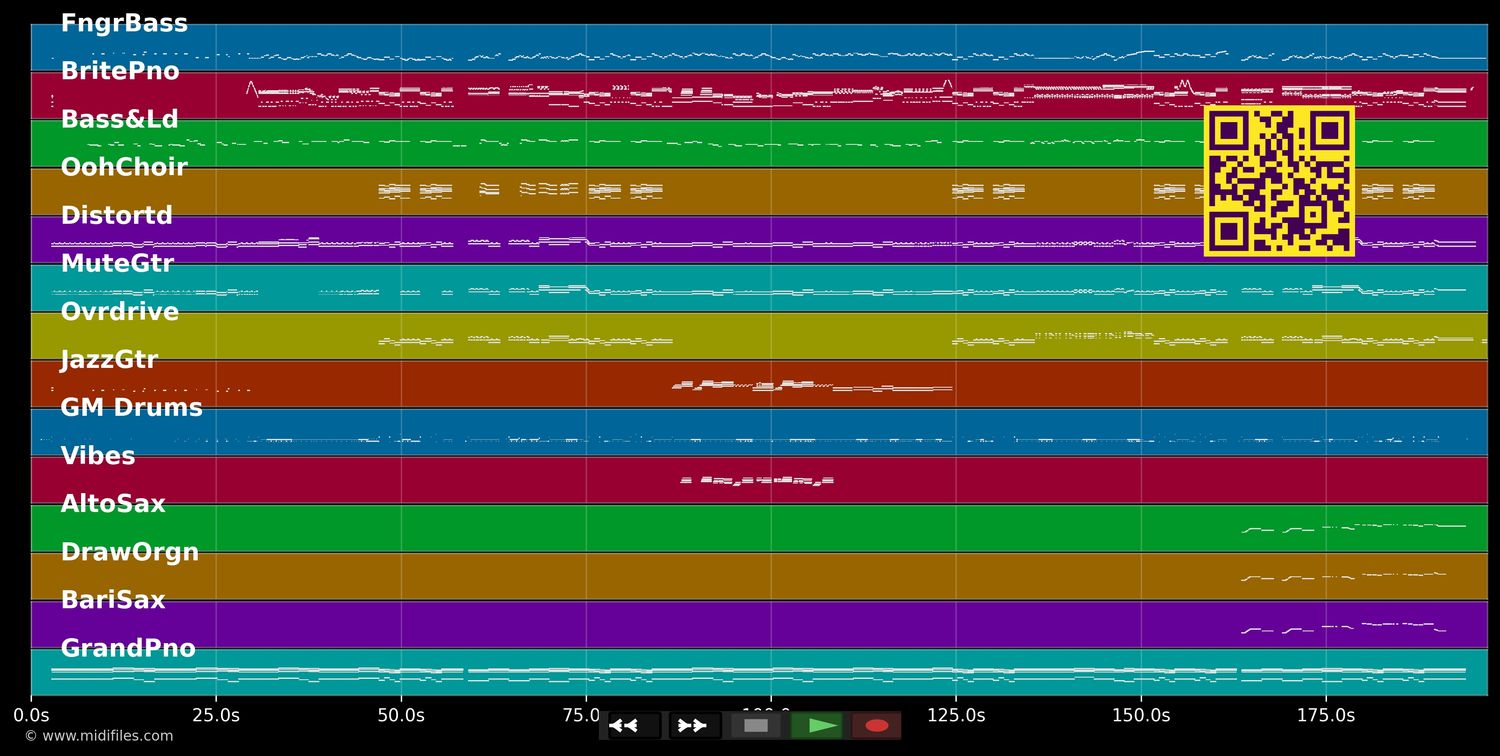
Task: Select the FngrBass track label
Action: tap(124, 23)
